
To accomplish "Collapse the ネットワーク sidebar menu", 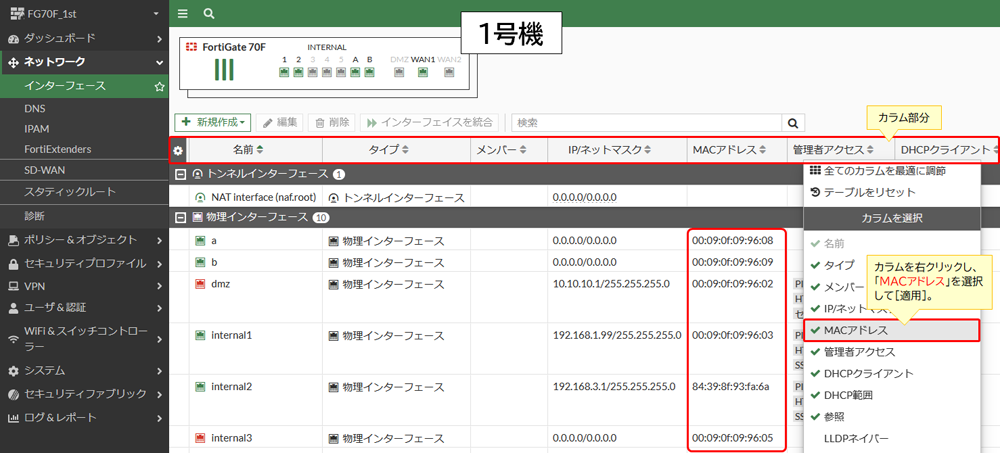I will 159,63.
